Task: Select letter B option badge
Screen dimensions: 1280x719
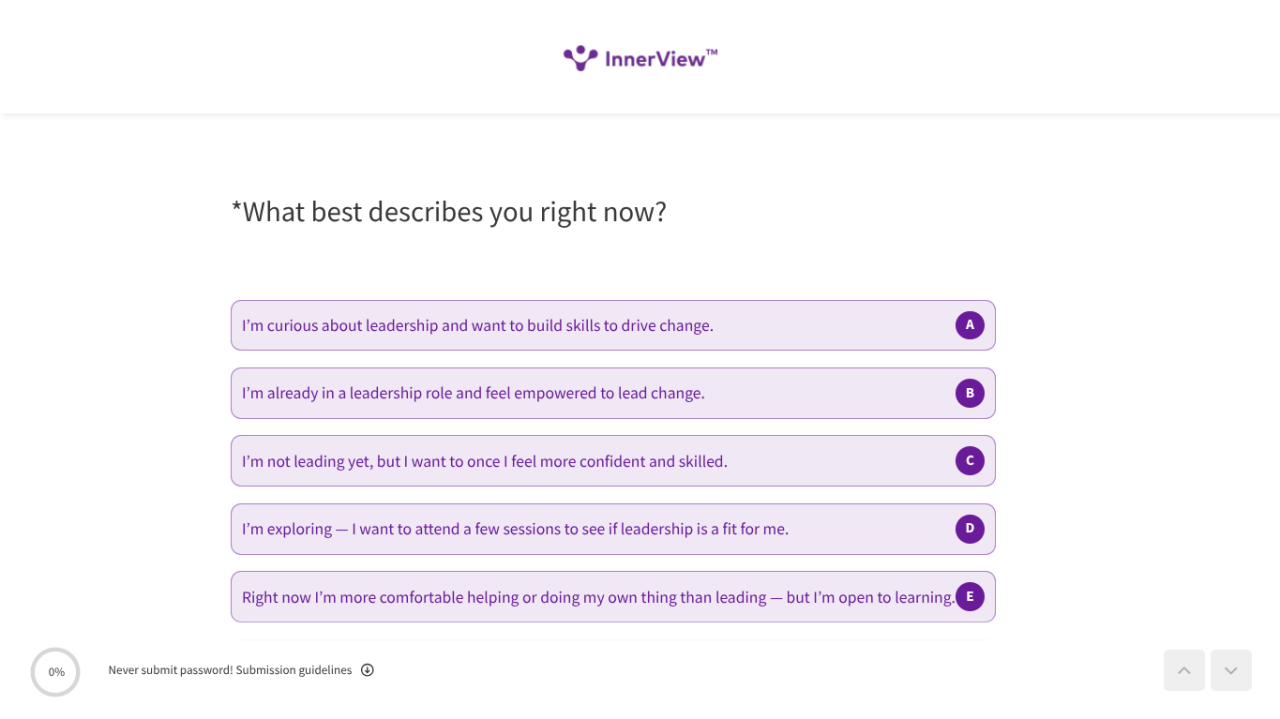Action: pos(969,393)
